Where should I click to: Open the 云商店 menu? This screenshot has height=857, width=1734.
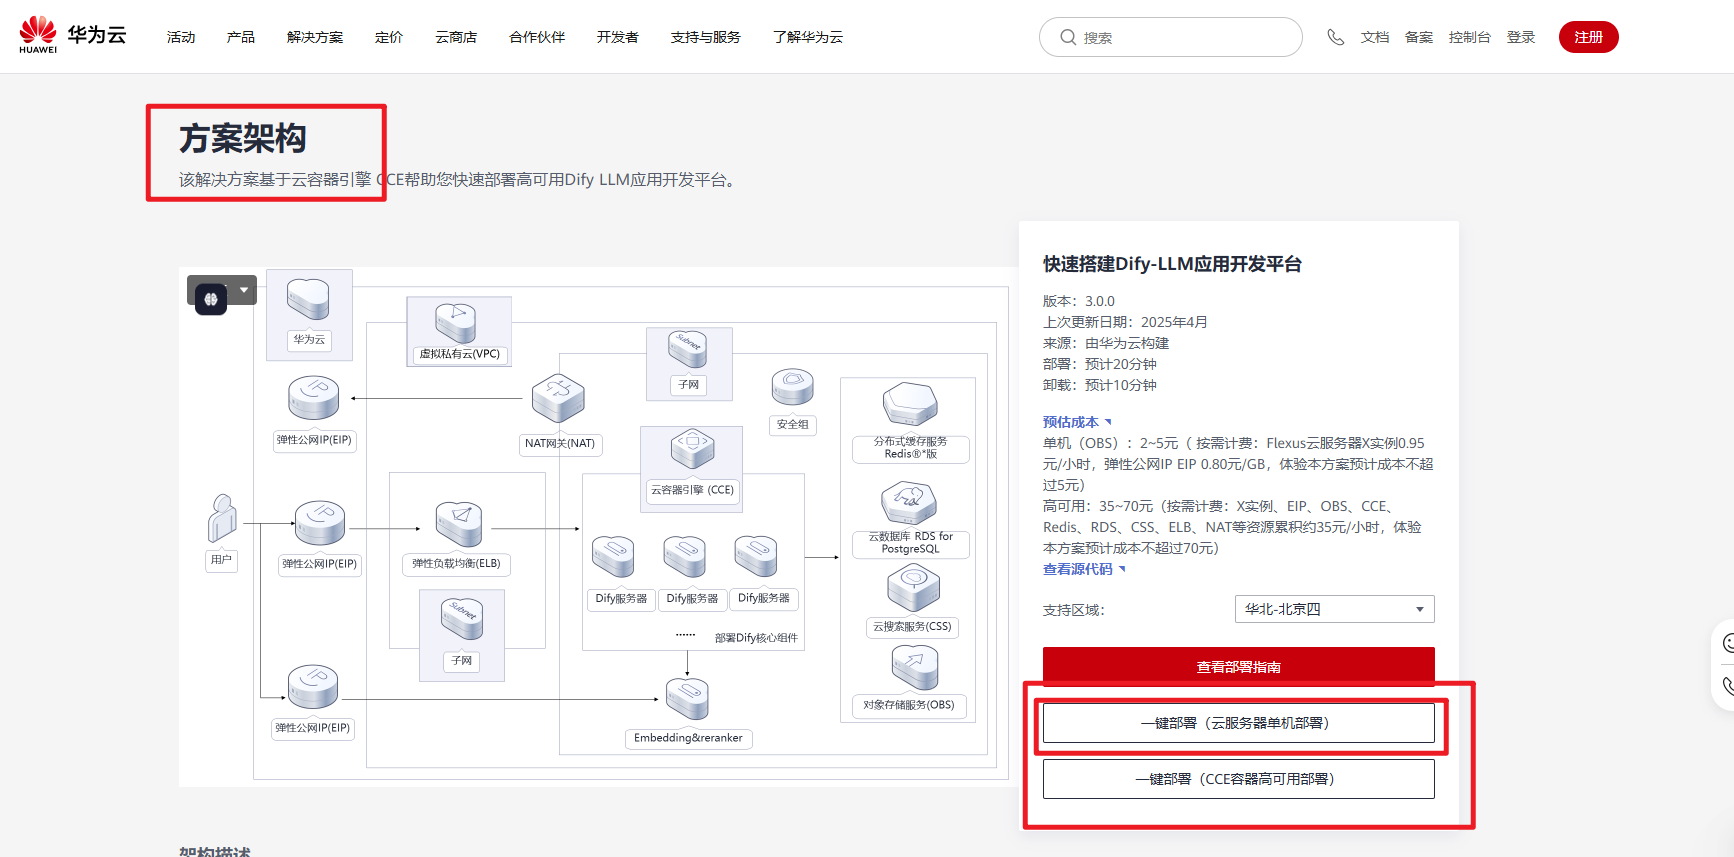pos(456,37)
